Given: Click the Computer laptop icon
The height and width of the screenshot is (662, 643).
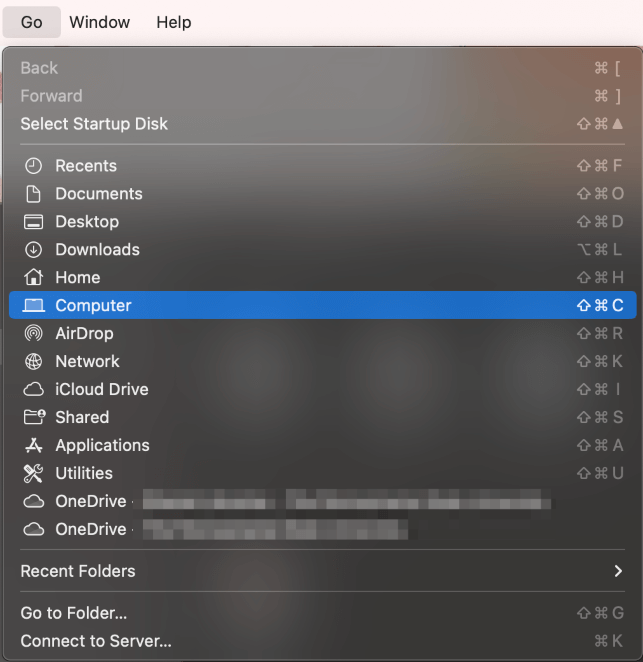Looking at the screenshot, I should [33, 305].
